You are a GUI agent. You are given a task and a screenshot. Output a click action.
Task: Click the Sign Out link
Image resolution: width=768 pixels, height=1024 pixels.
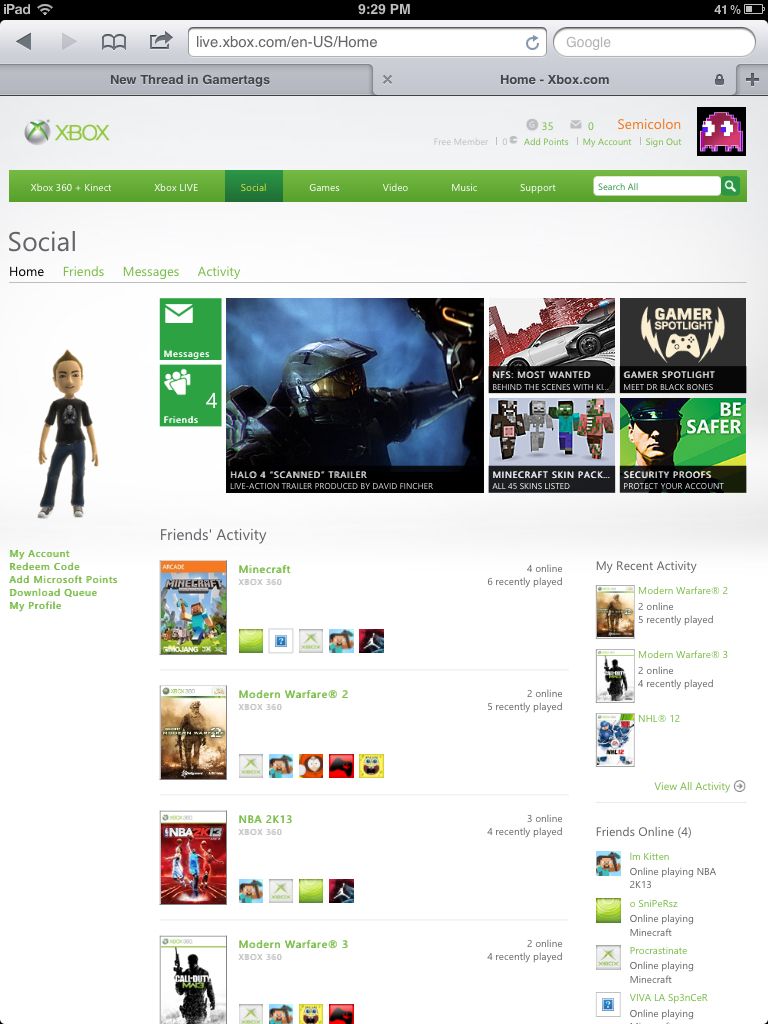tap(663, 142)
